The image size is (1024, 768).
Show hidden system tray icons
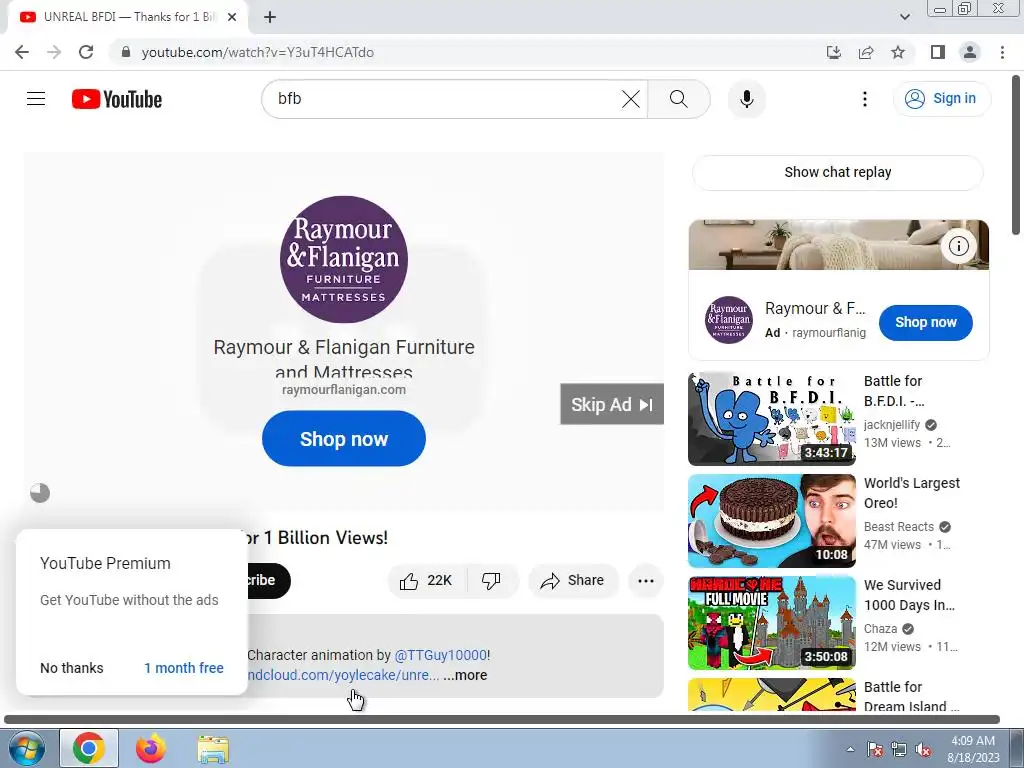[850, 749]
